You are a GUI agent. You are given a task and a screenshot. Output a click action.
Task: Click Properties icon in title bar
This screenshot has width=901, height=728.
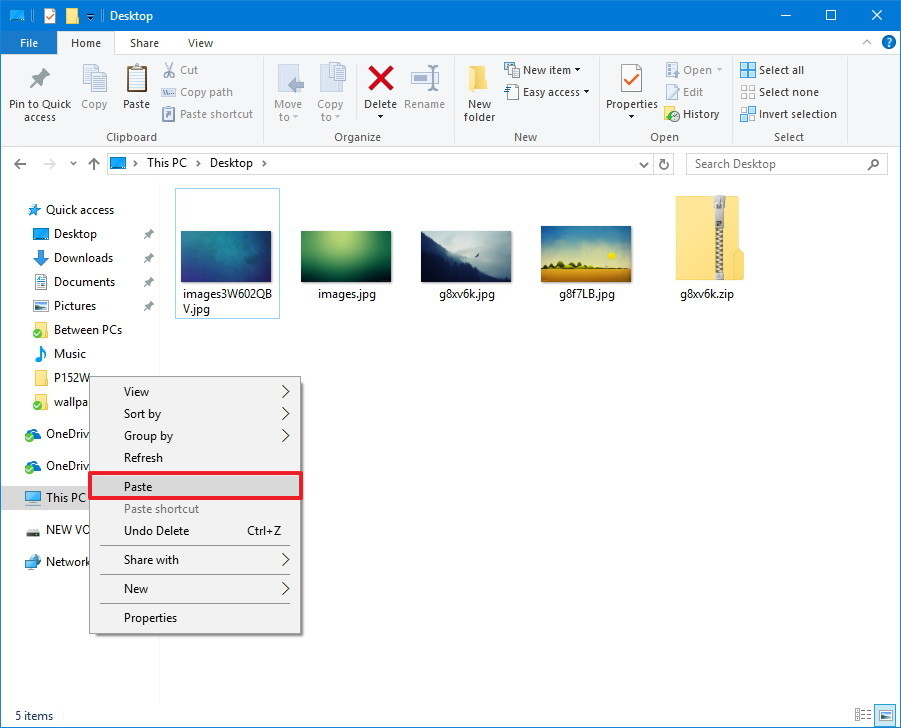[x=50, y=16]
